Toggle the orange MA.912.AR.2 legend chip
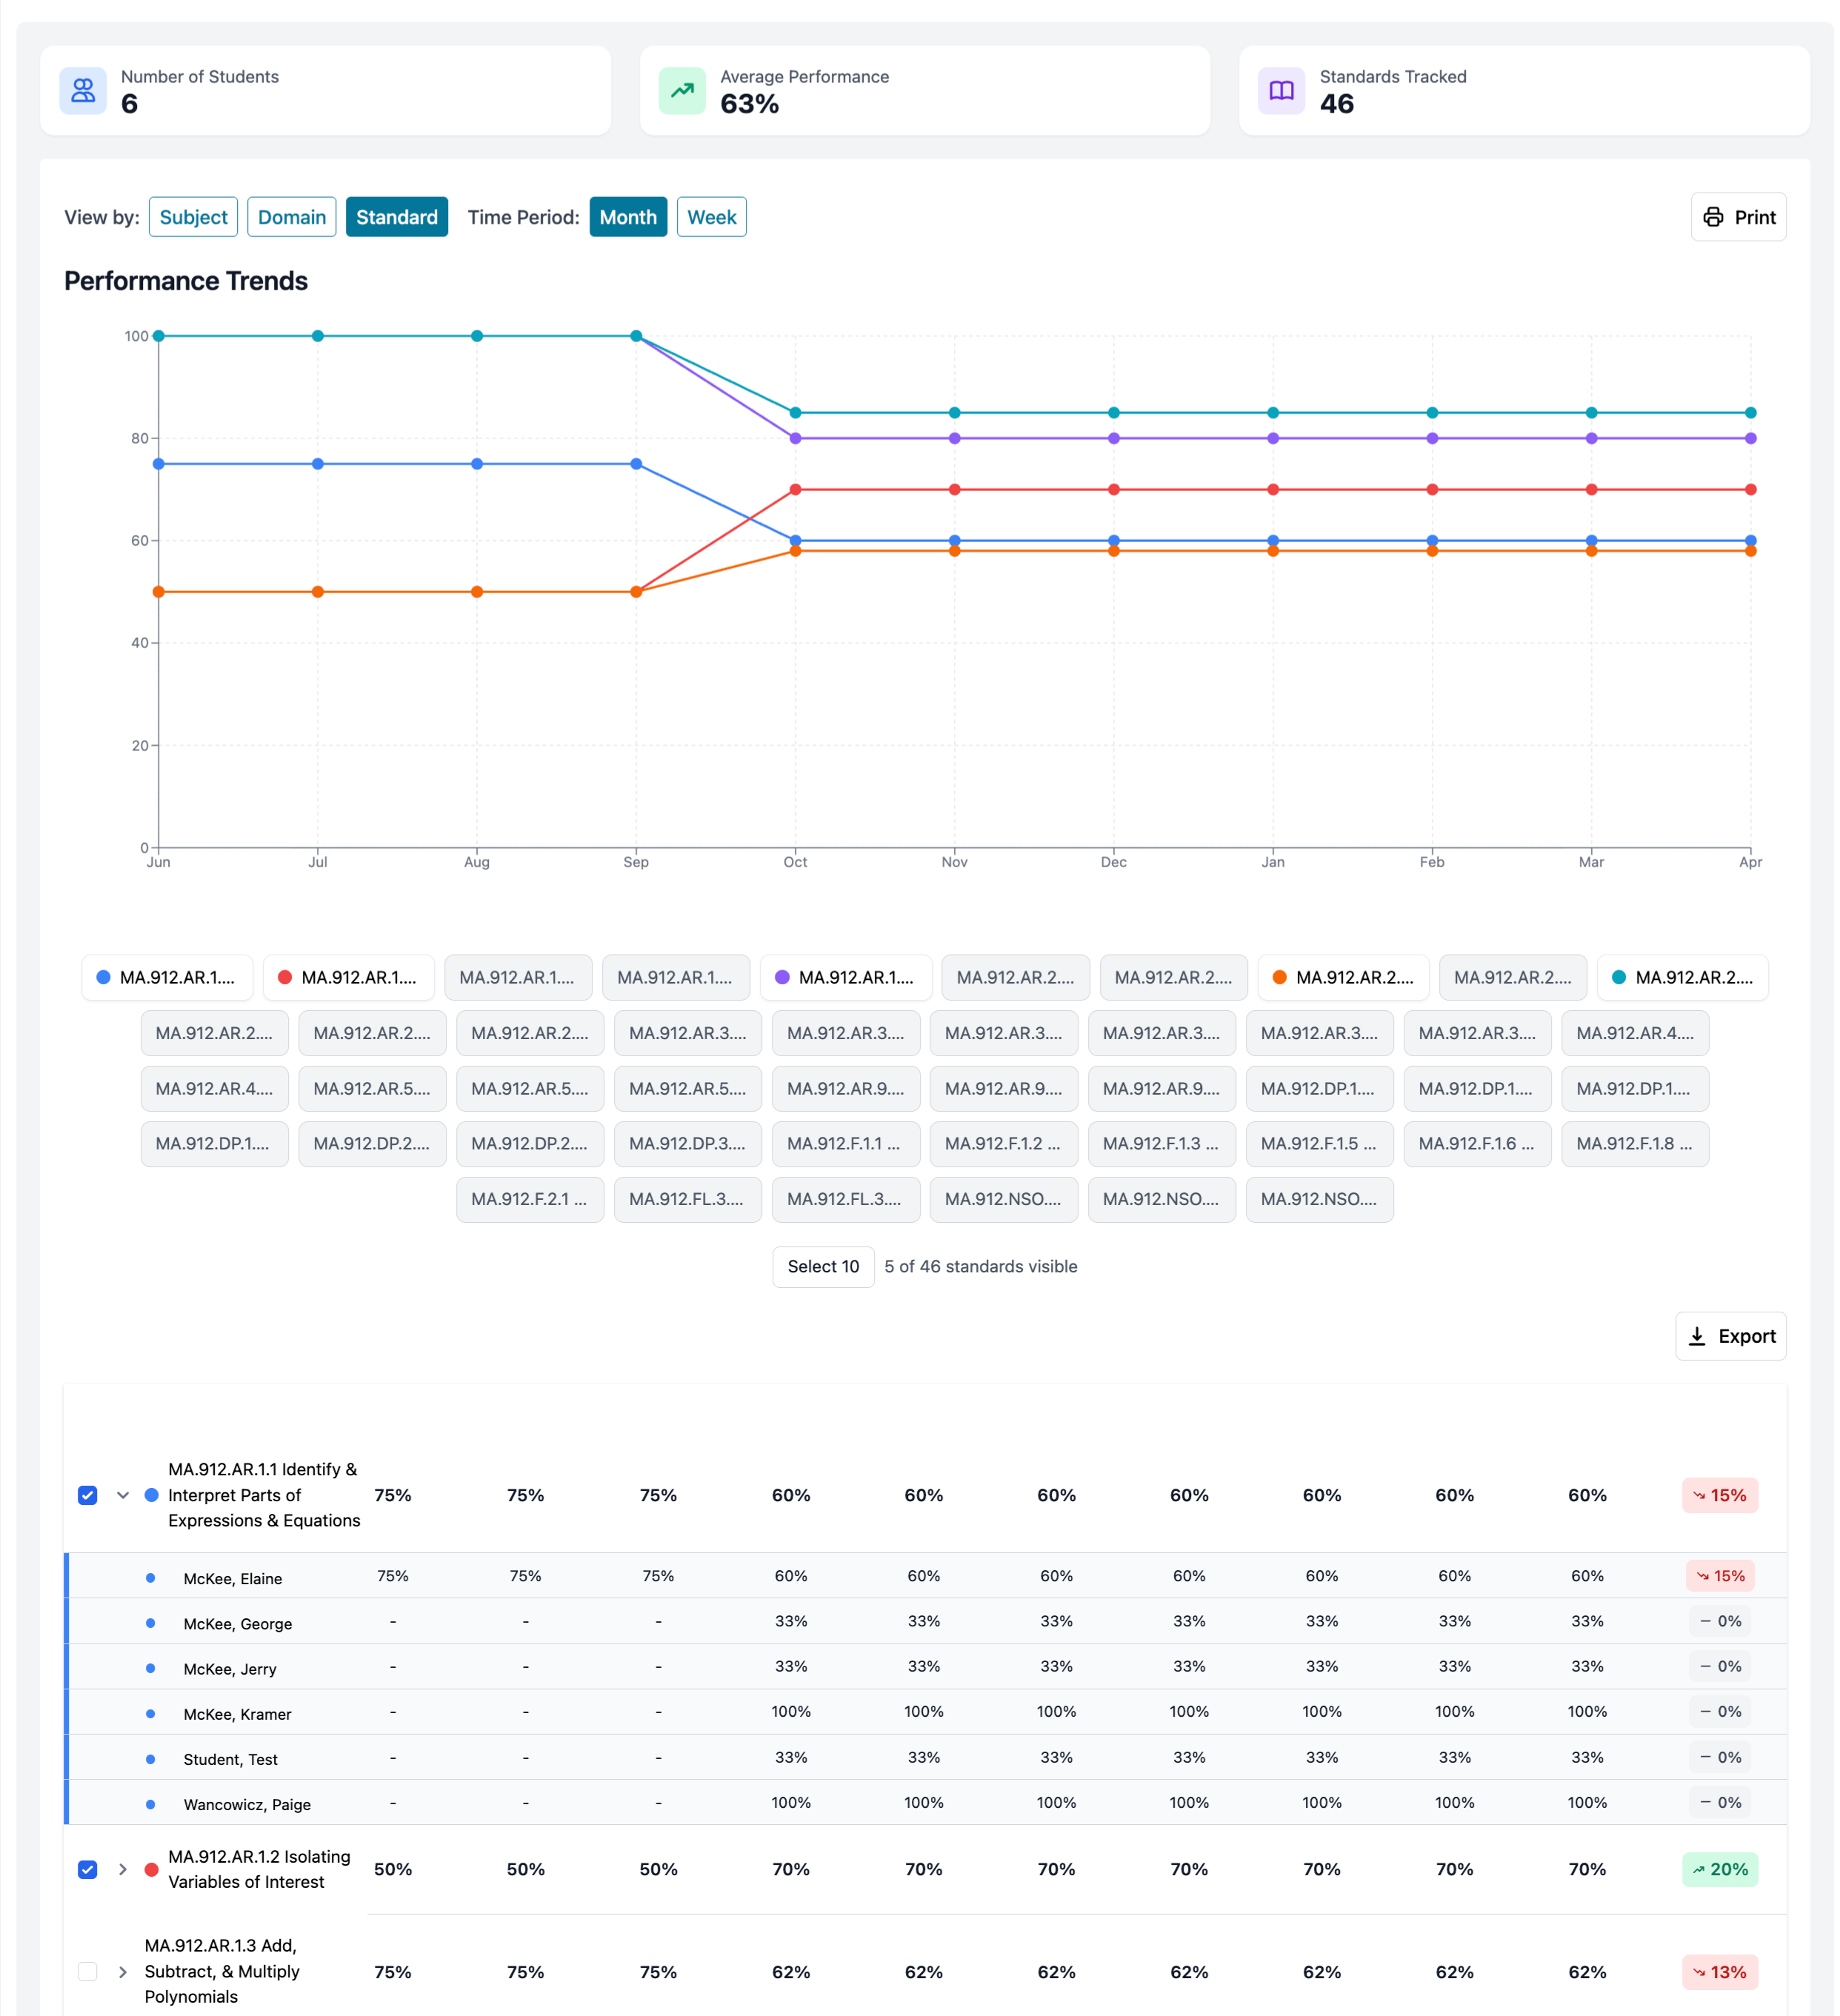Screen dimensions: 1840x2016 point(1343,977)
